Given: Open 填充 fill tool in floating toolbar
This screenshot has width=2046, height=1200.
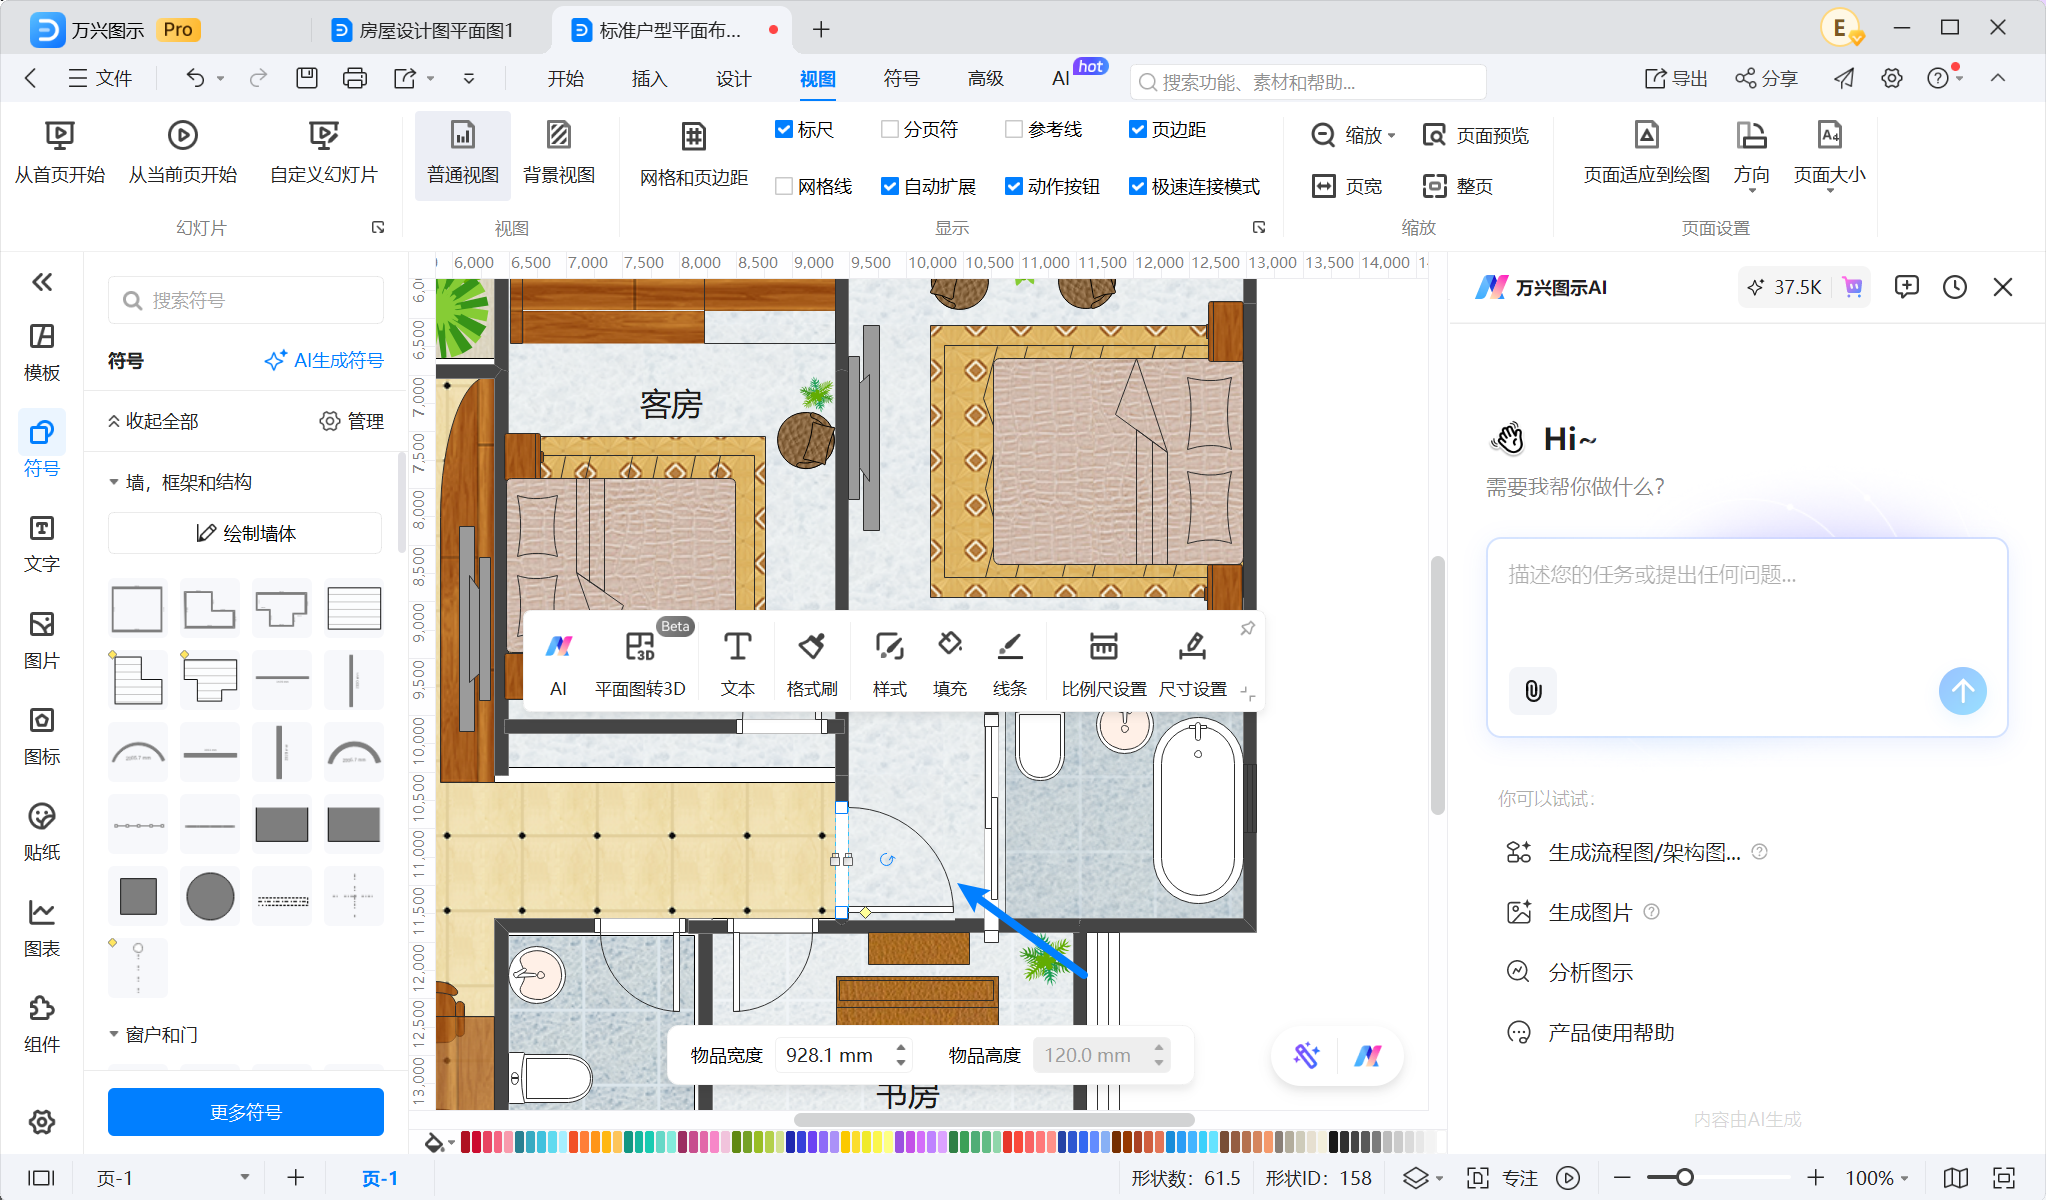Looking at the screenshot, I should (x=950, y=662).
